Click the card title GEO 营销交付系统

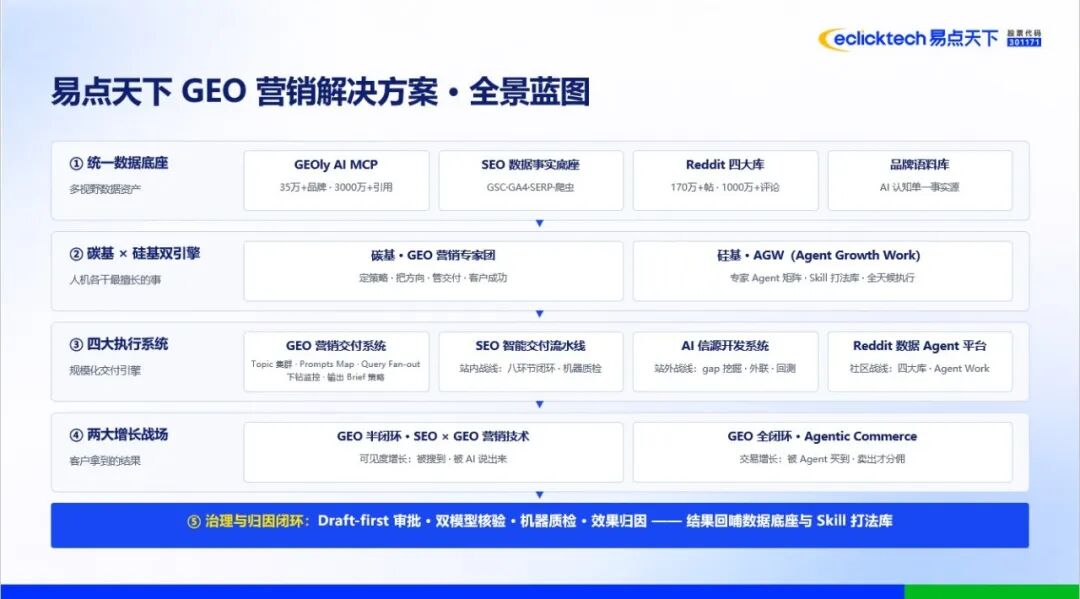click(x=335, y=346)
